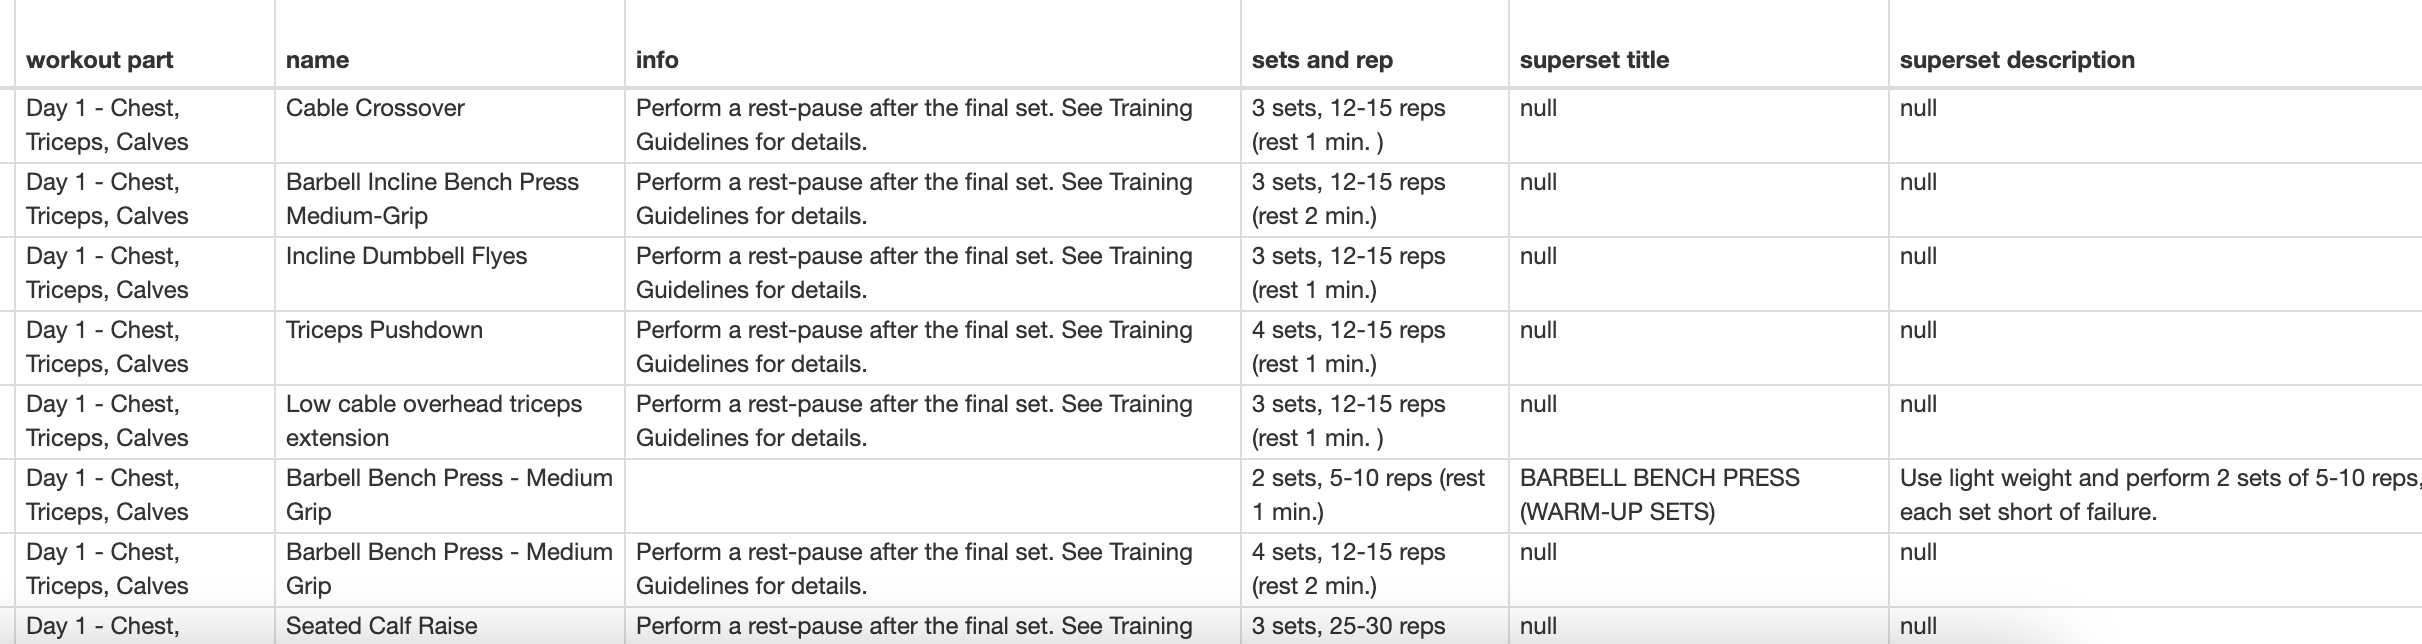
Task: Select the Low cable overhead triceps extension cell
Action: tap(433, 420)
